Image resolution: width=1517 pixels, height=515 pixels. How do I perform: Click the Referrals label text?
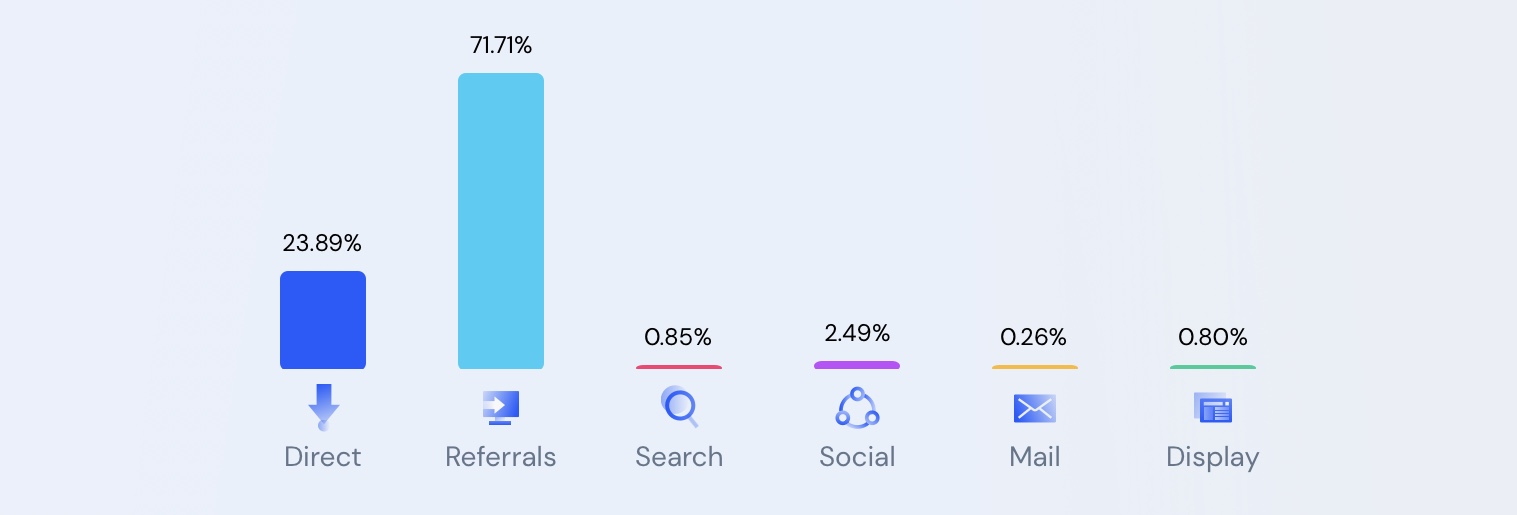point(501,457)
